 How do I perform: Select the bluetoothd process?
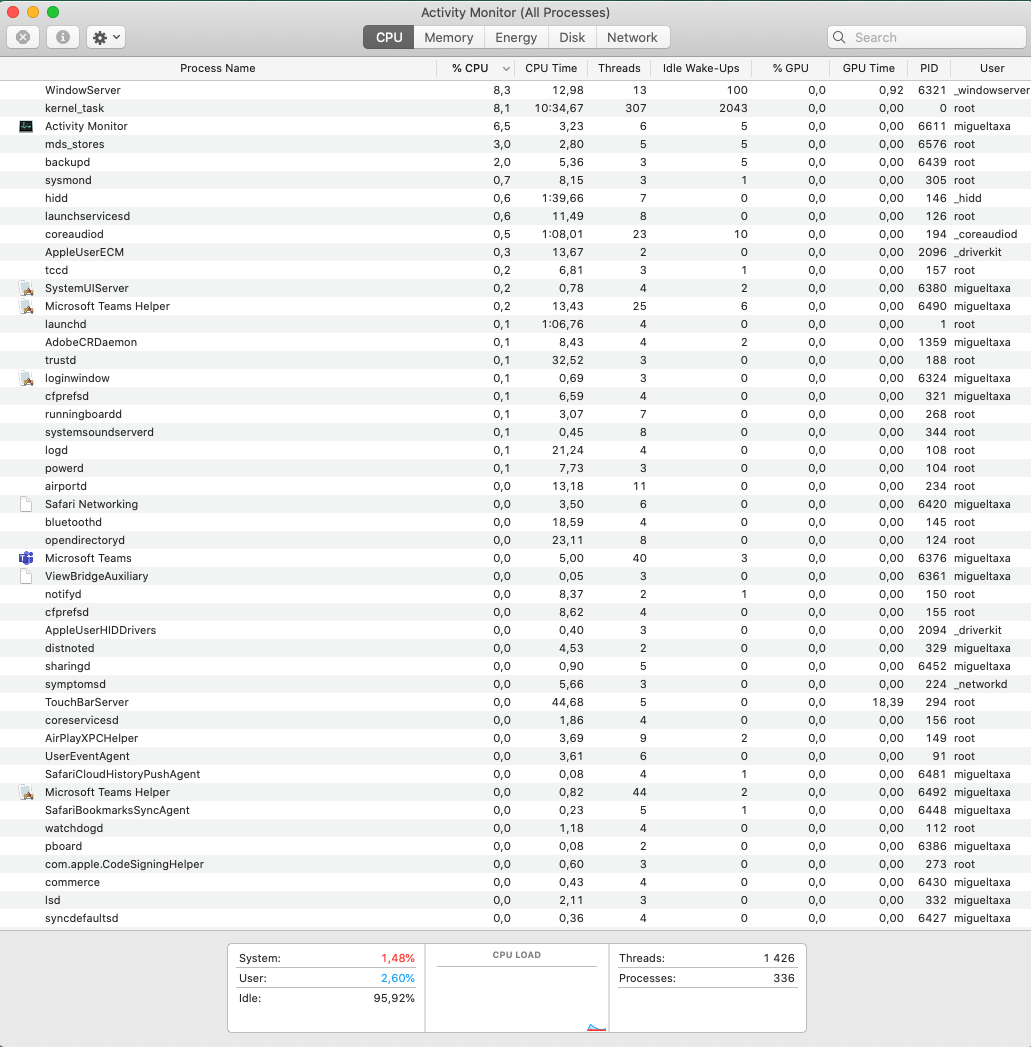516,523
